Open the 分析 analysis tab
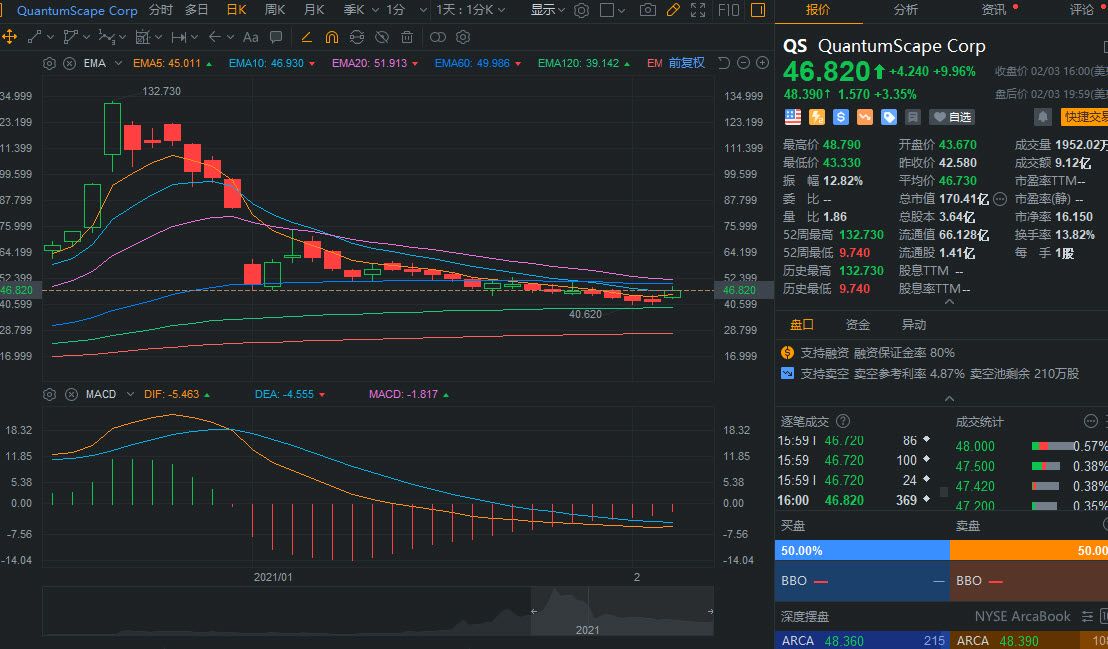1108x649 pixels. click(906, 9)
